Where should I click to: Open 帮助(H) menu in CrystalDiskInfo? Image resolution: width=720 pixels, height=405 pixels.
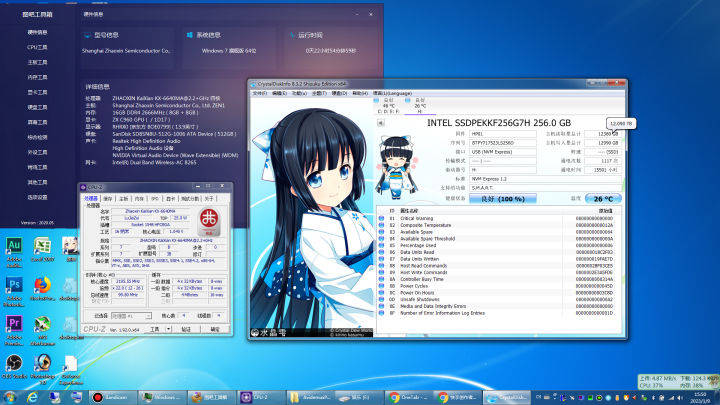click(x=360, y=93)
